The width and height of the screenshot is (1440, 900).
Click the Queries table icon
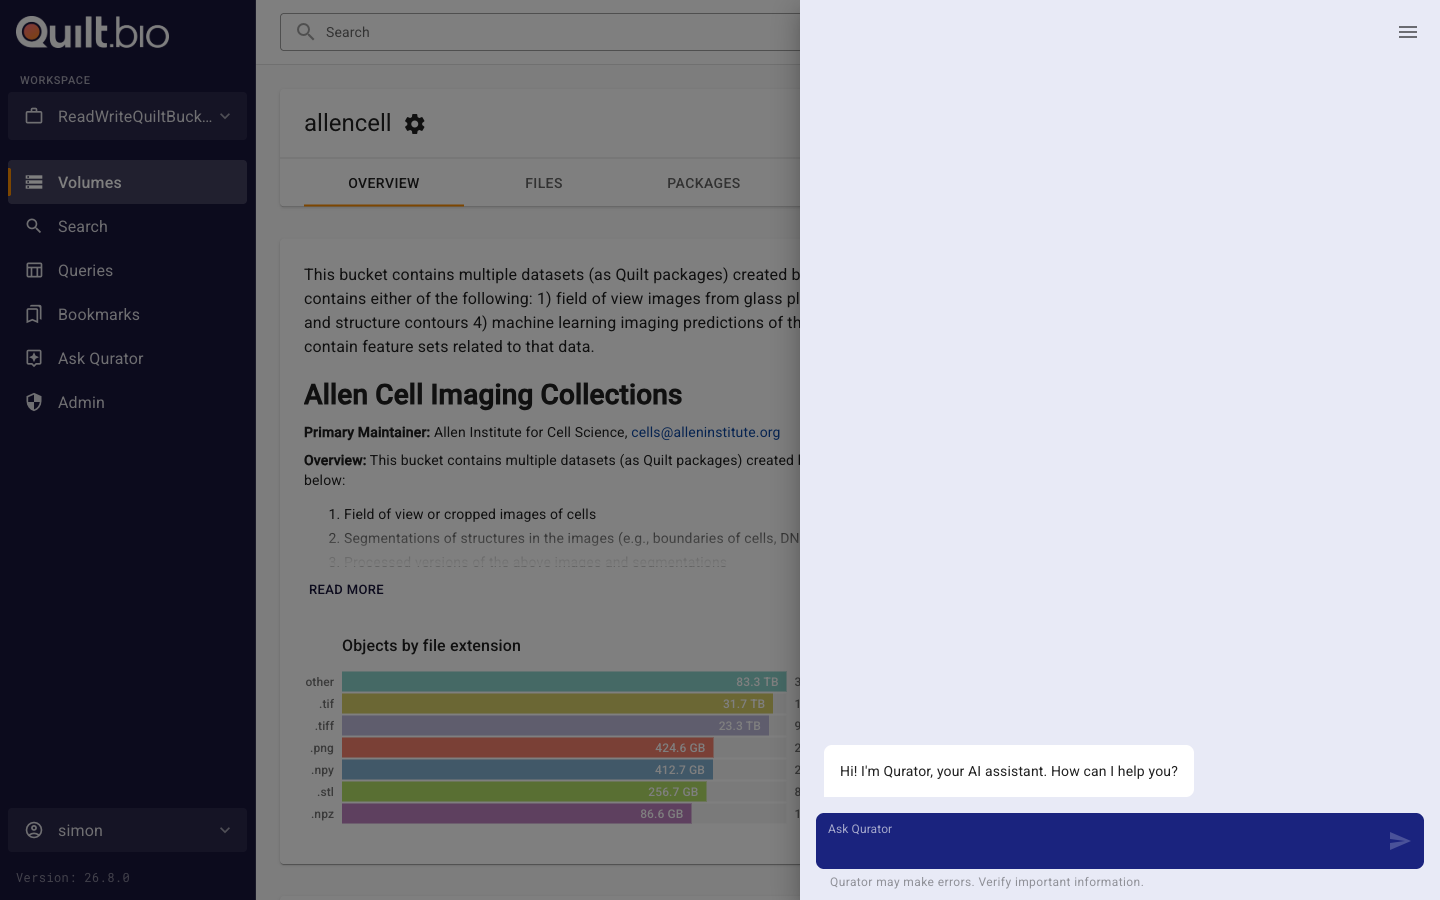(34, 270)
